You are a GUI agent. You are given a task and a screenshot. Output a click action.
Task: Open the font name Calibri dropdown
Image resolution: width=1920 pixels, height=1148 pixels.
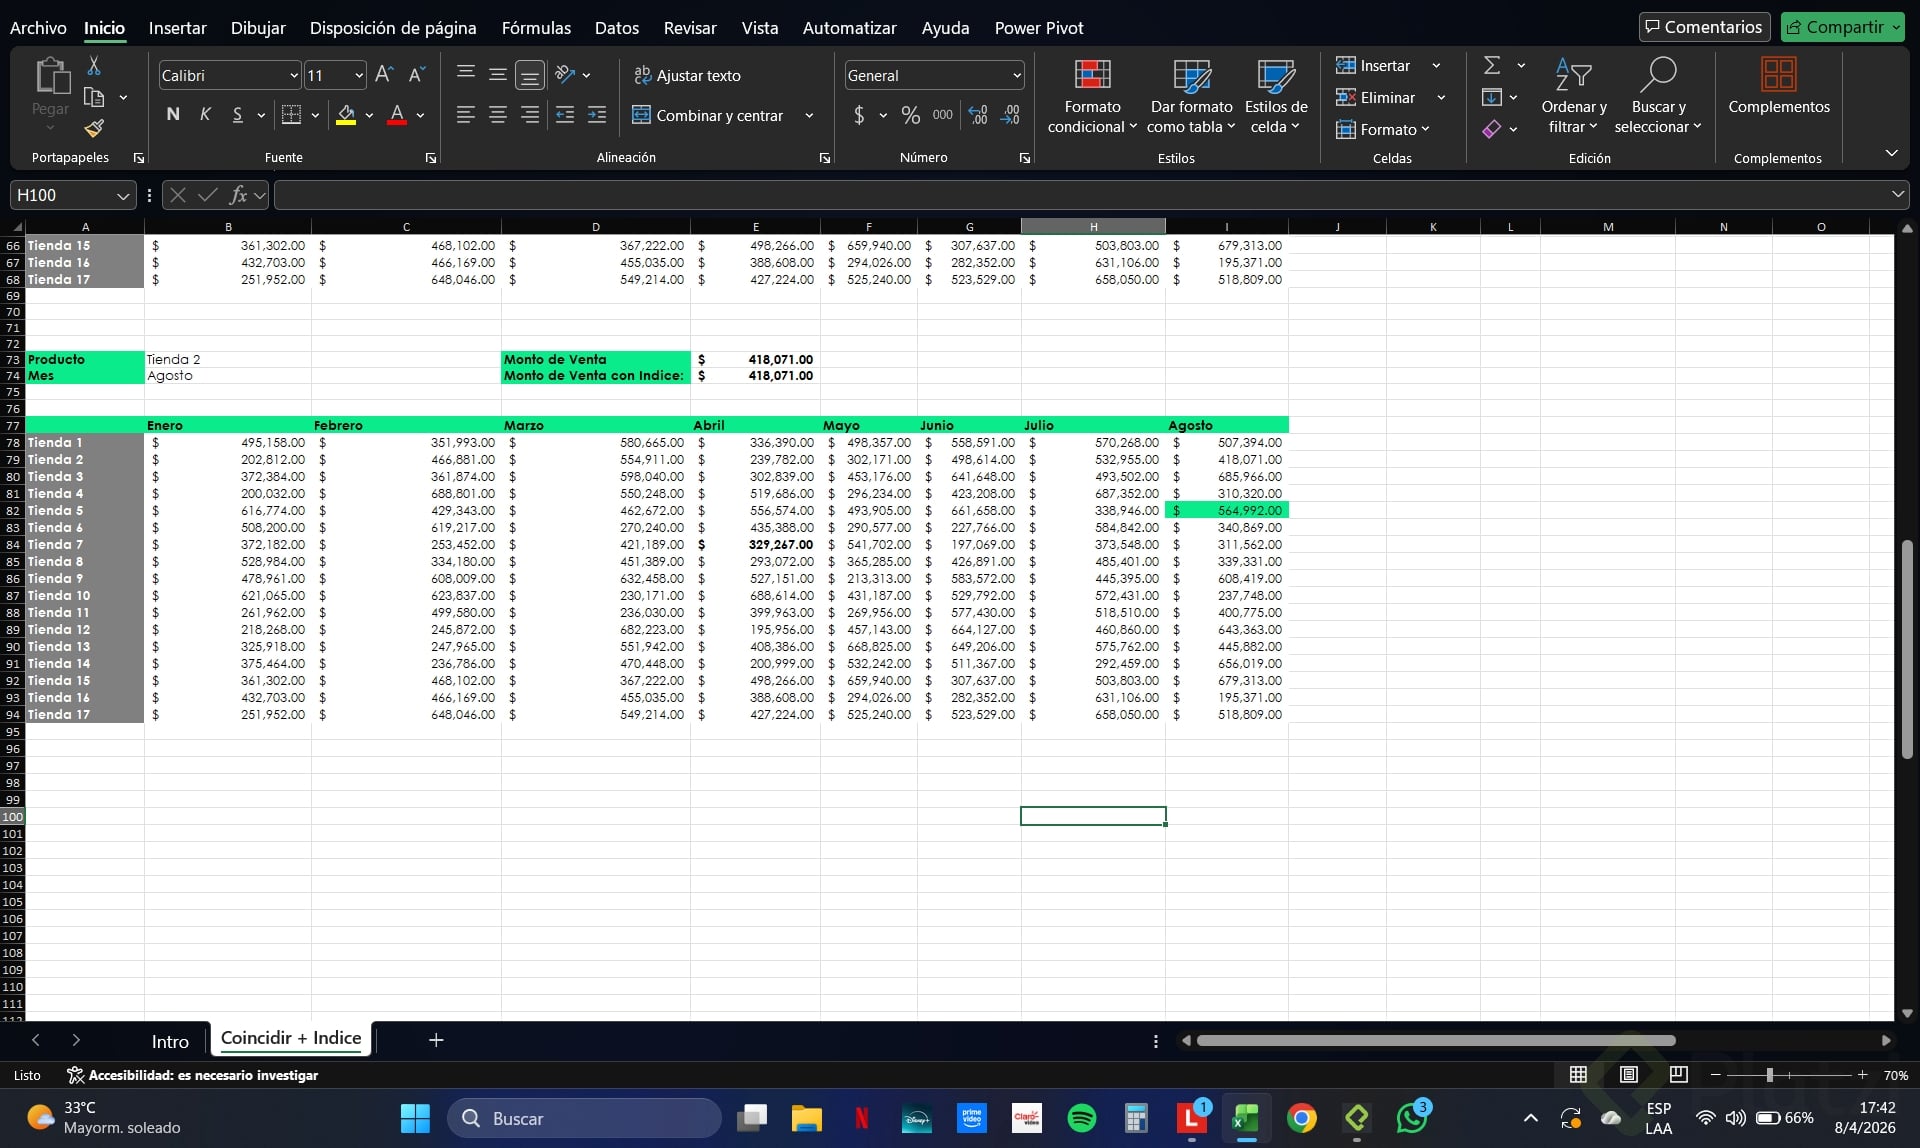pyautogui.click(x=293, y=76)
